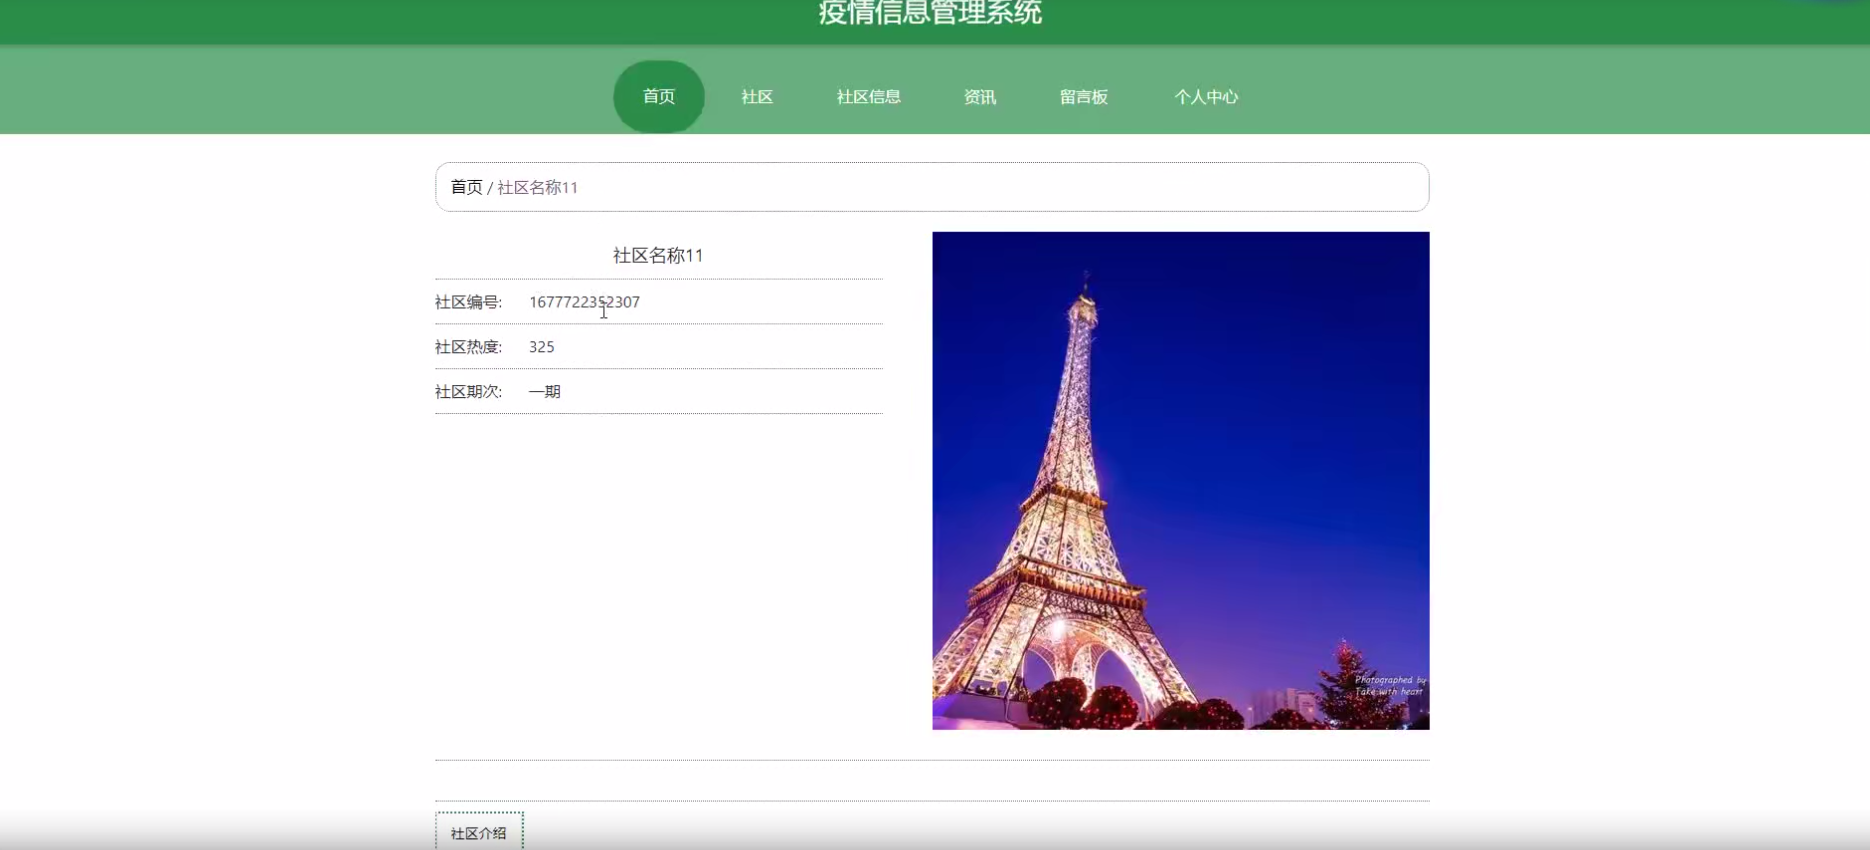Click the 社区期次 value 一期

545,391
